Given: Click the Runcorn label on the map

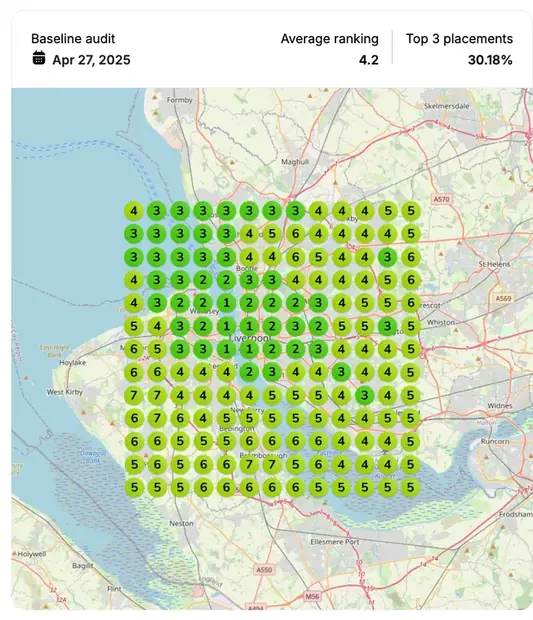Looking at the screenshot, I should pos(495,441).
